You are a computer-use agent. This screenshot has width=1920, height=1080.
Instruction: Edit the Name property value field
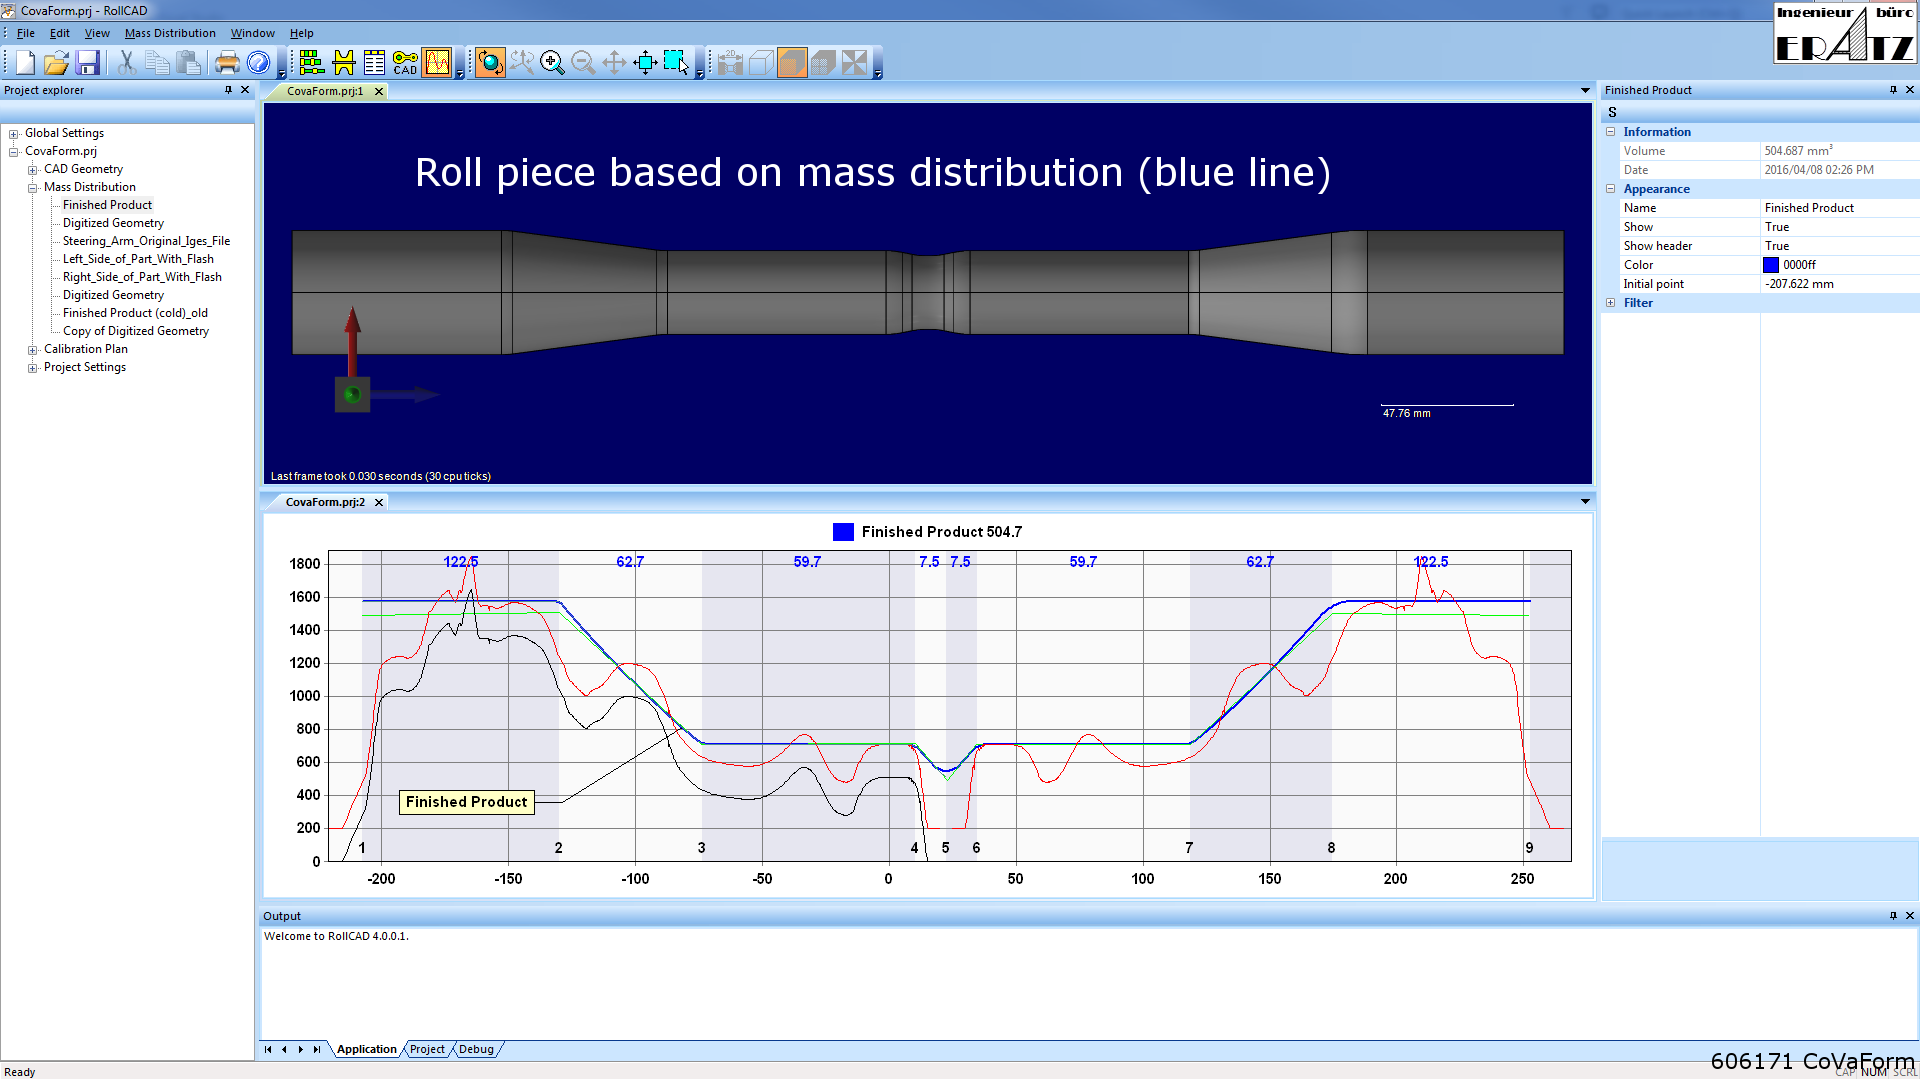[x=1840, y=208]
